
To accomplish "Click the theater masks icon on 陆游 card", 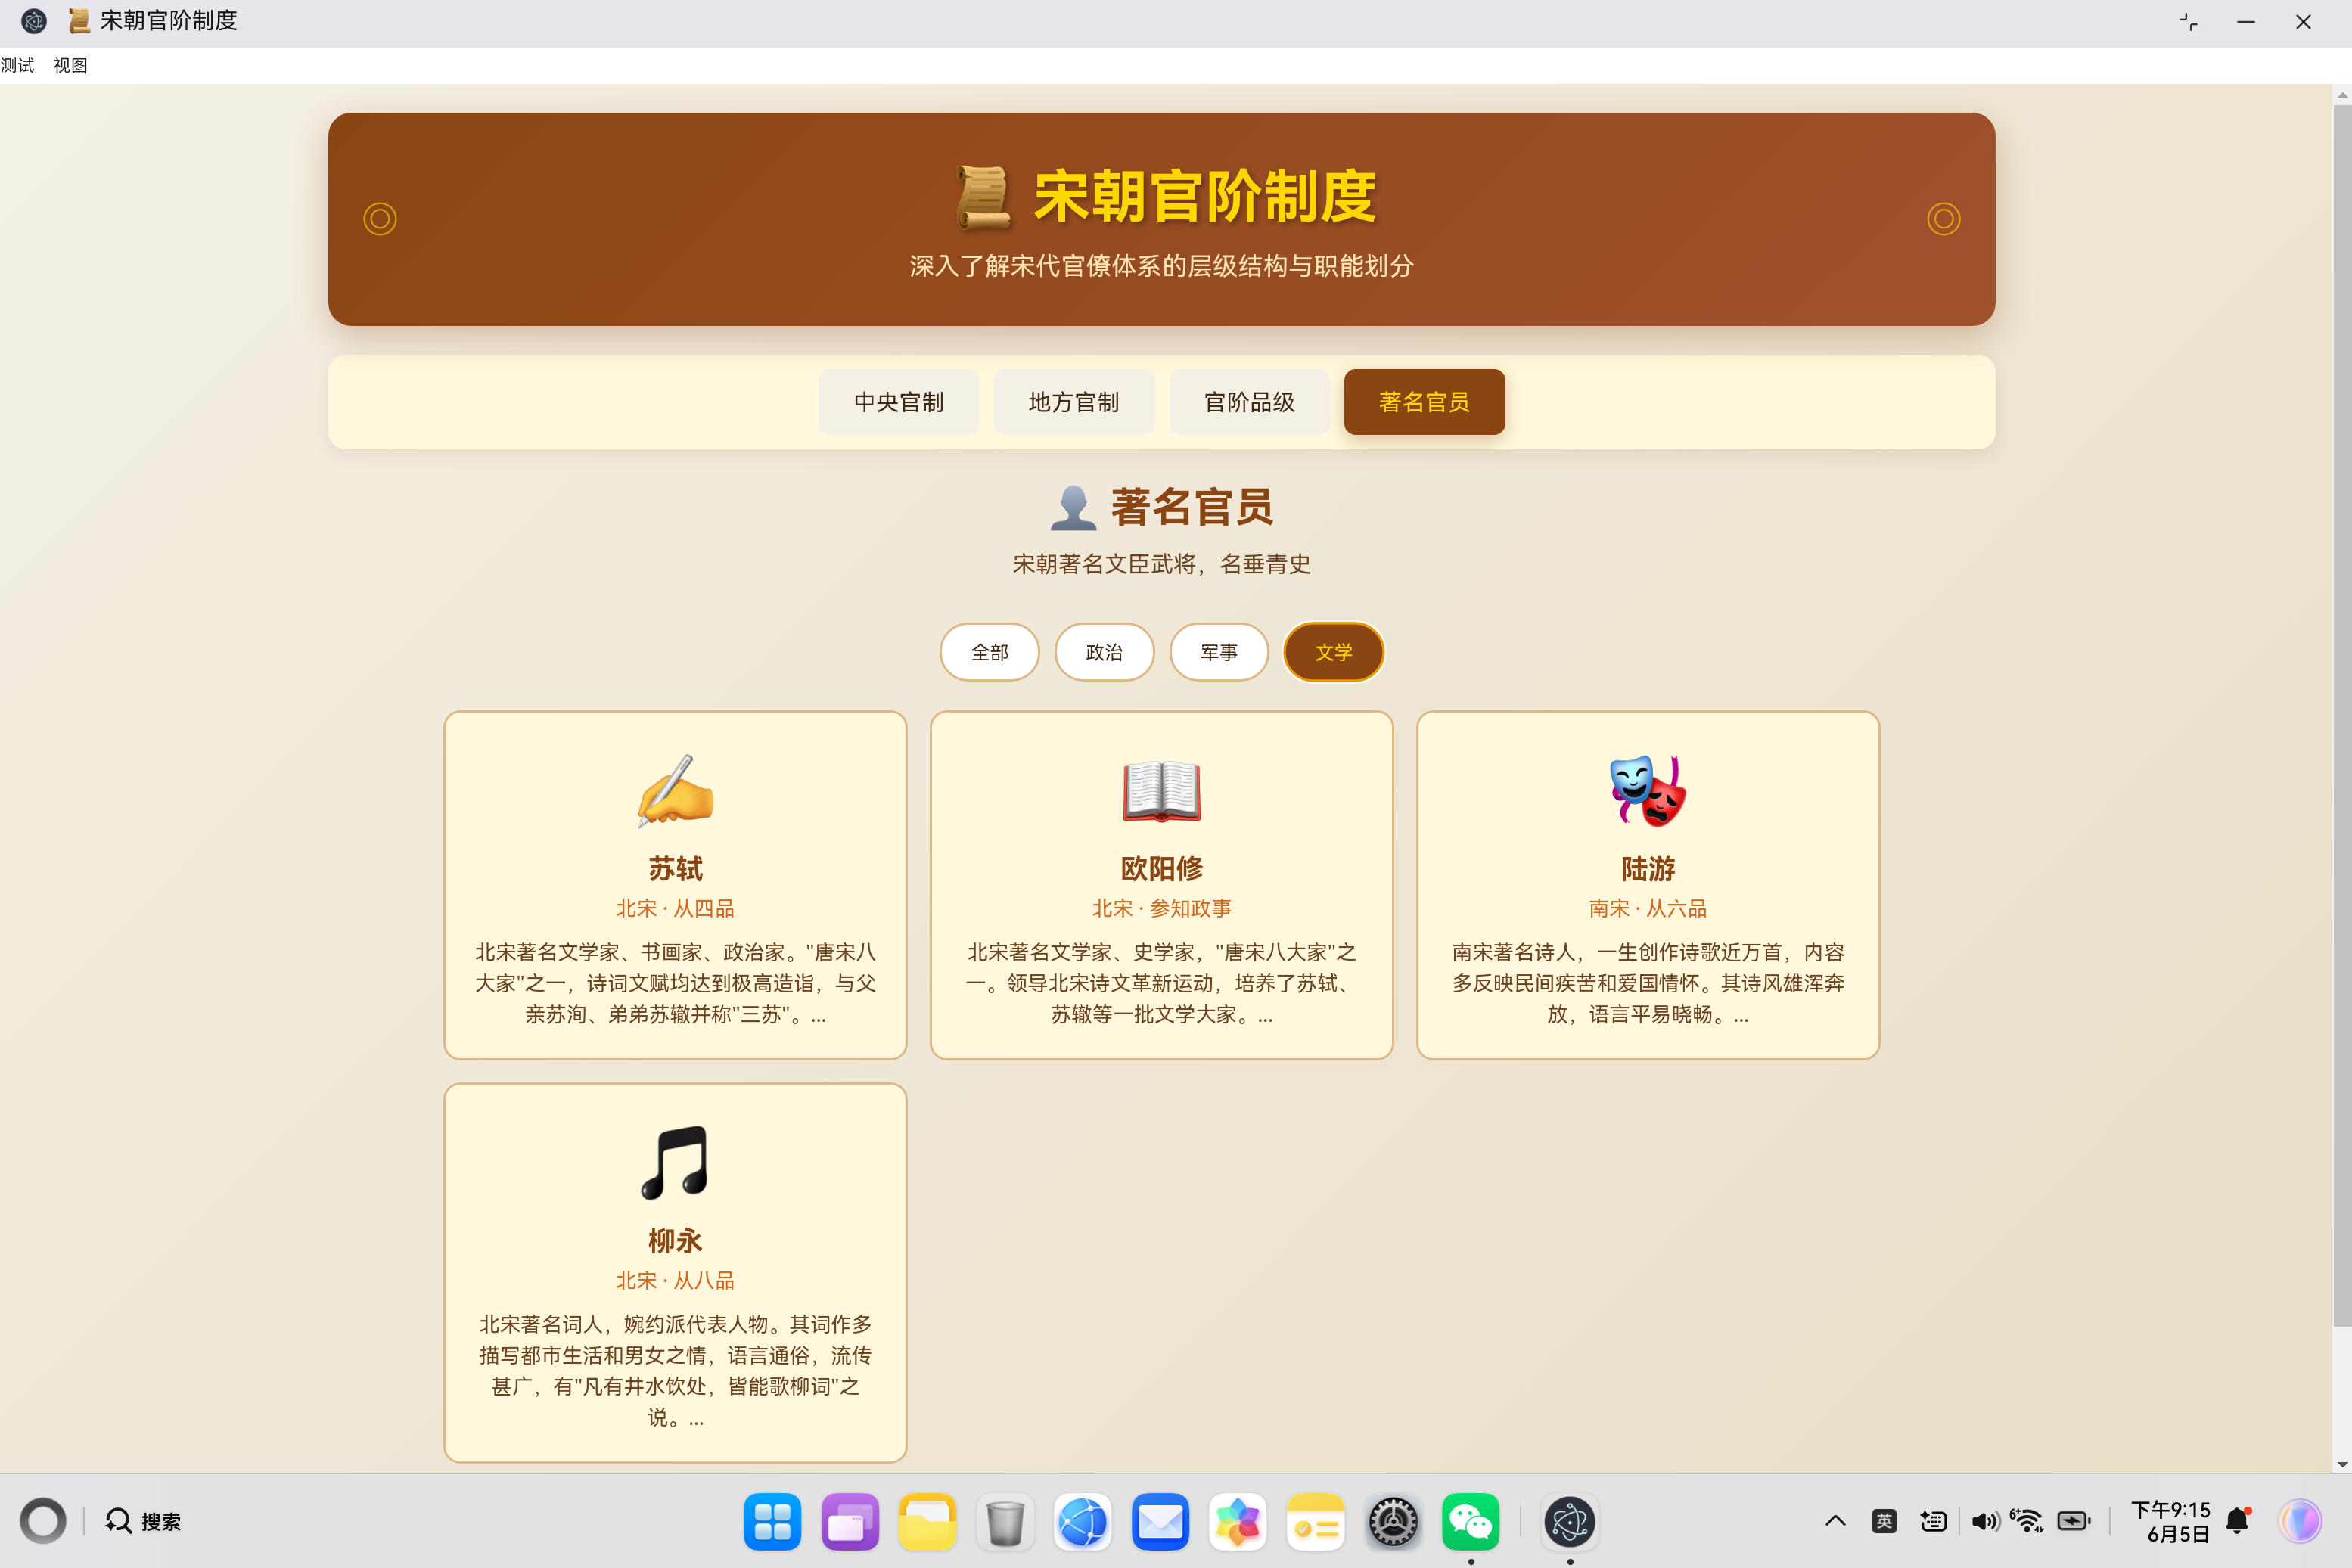I will point(1648,790).
